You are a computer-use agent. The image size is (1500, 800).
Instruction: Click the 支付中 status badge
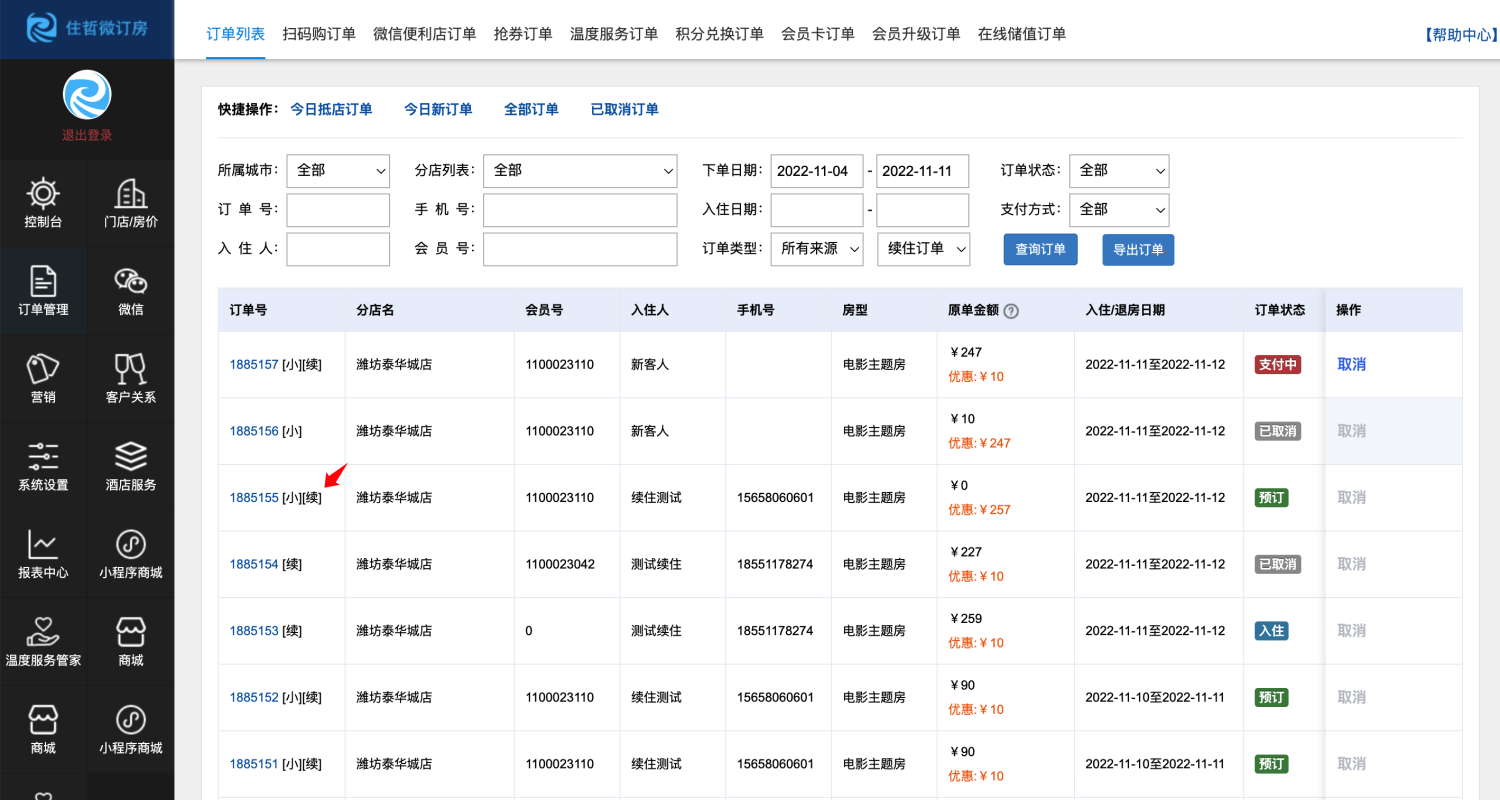[x=1278, y=364]
